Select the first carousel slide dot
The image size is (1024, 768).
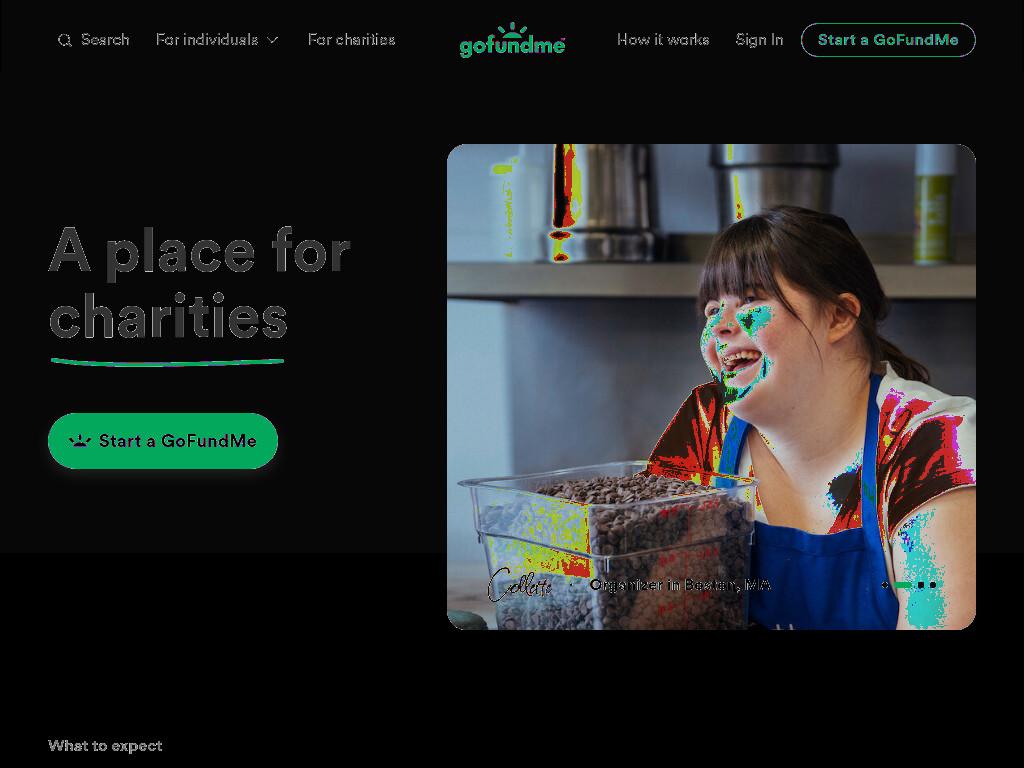click(885, 585)
